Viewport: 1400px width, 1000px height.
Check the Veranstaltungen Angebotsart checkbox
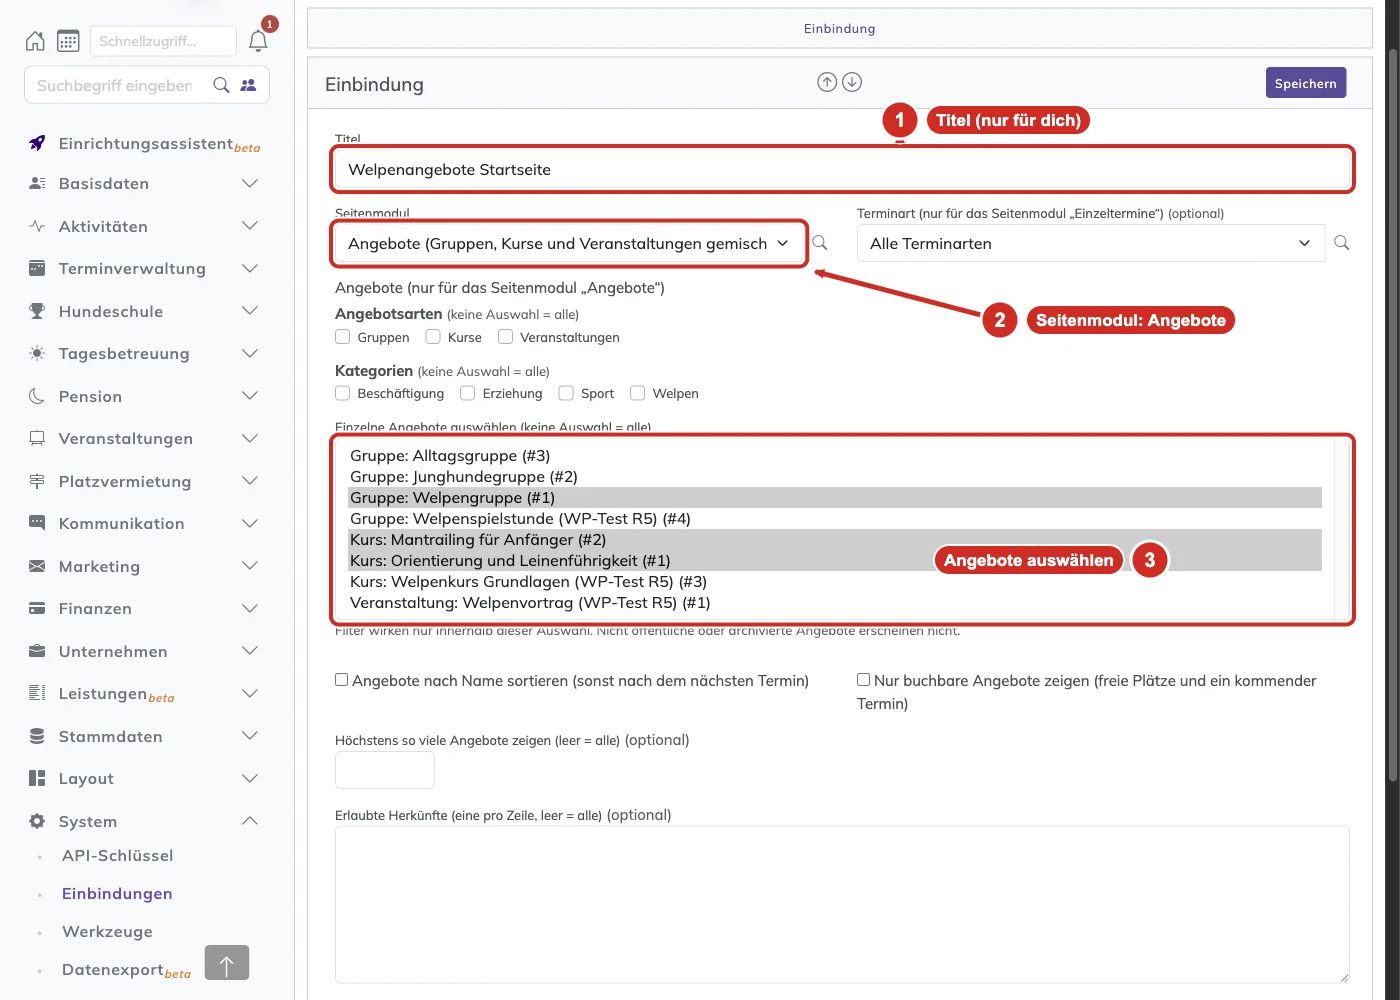(506, 337)
